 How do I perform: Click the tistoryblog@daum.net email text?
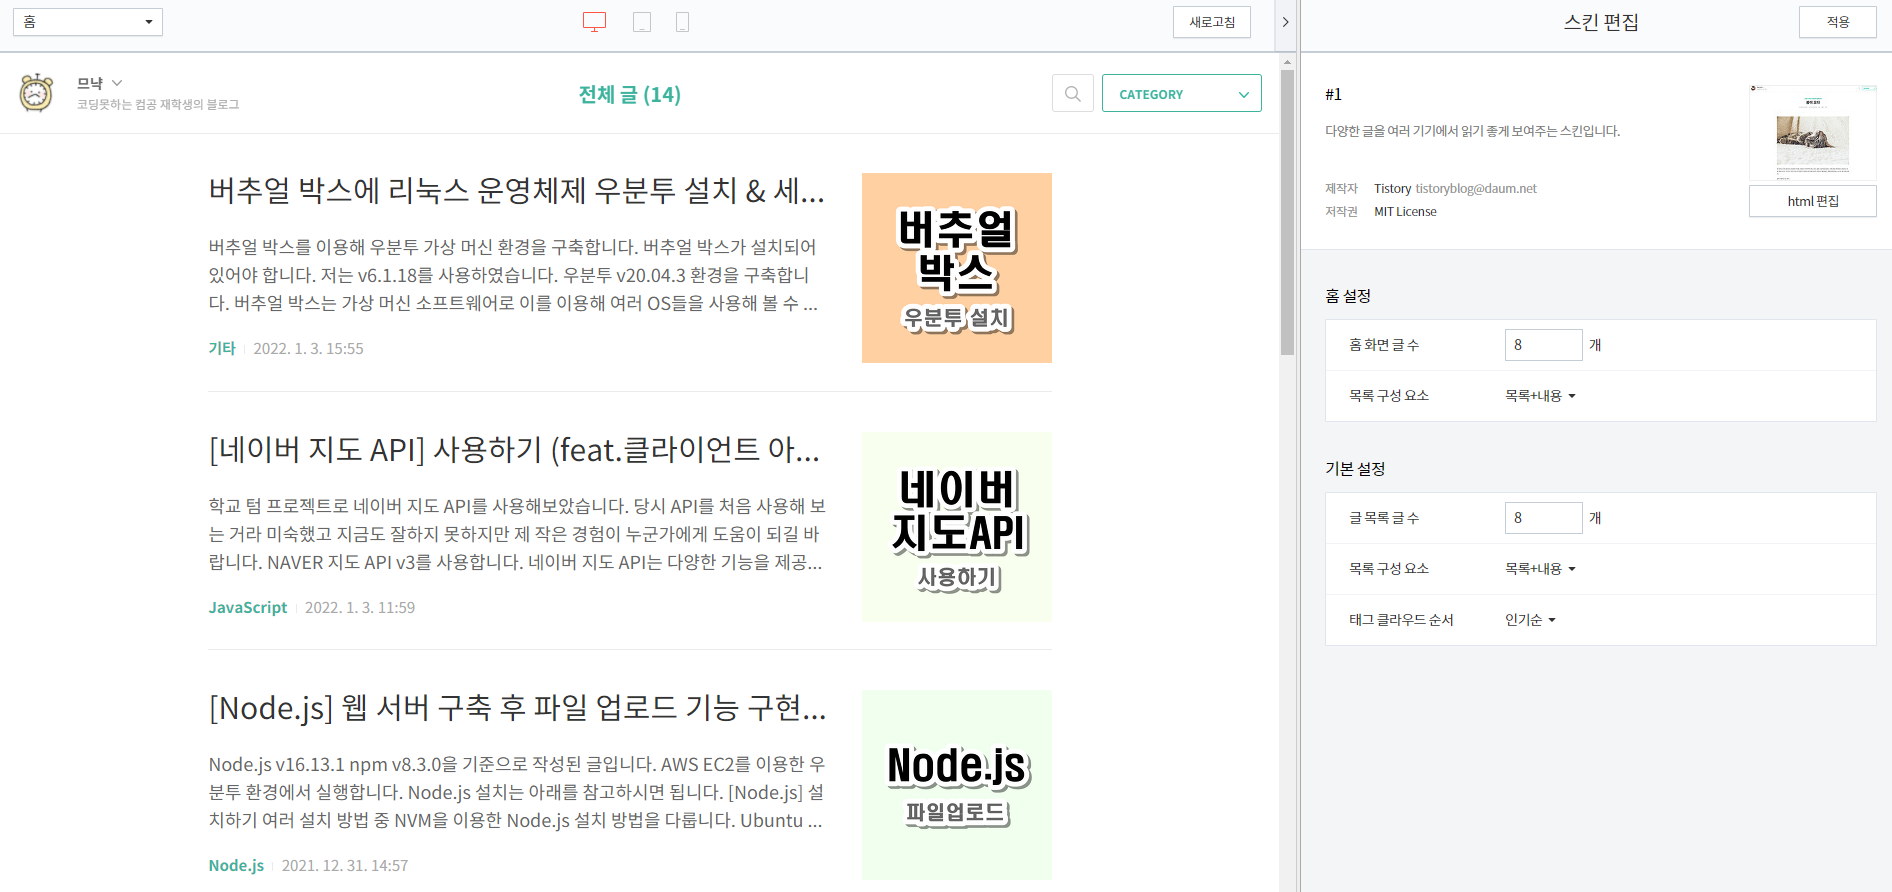(x=1476, y=188)
